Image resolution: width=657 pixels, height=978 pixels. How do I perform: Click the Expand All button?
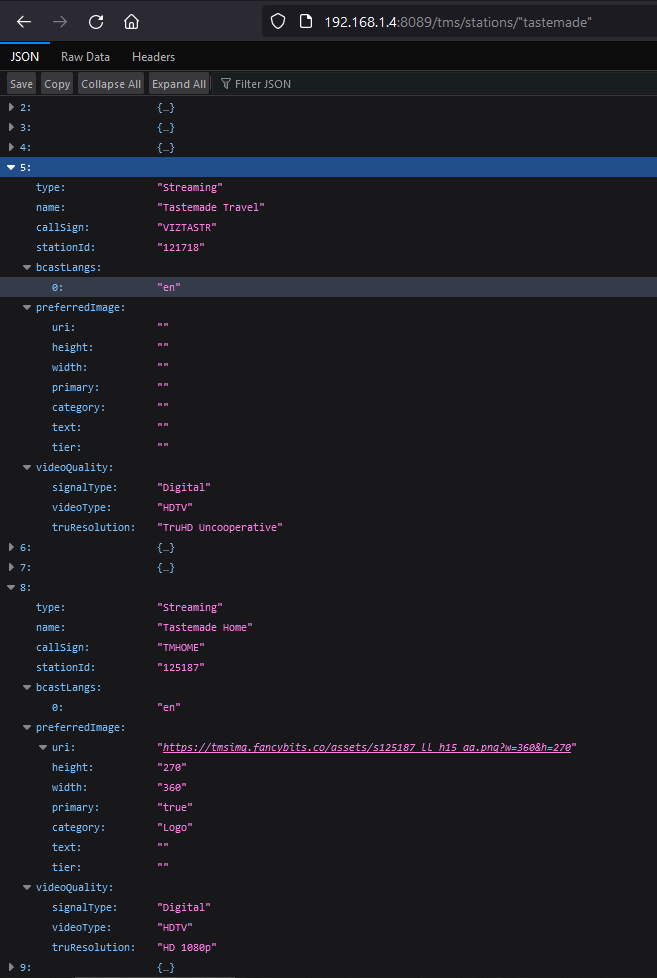[x=179, y=84]
